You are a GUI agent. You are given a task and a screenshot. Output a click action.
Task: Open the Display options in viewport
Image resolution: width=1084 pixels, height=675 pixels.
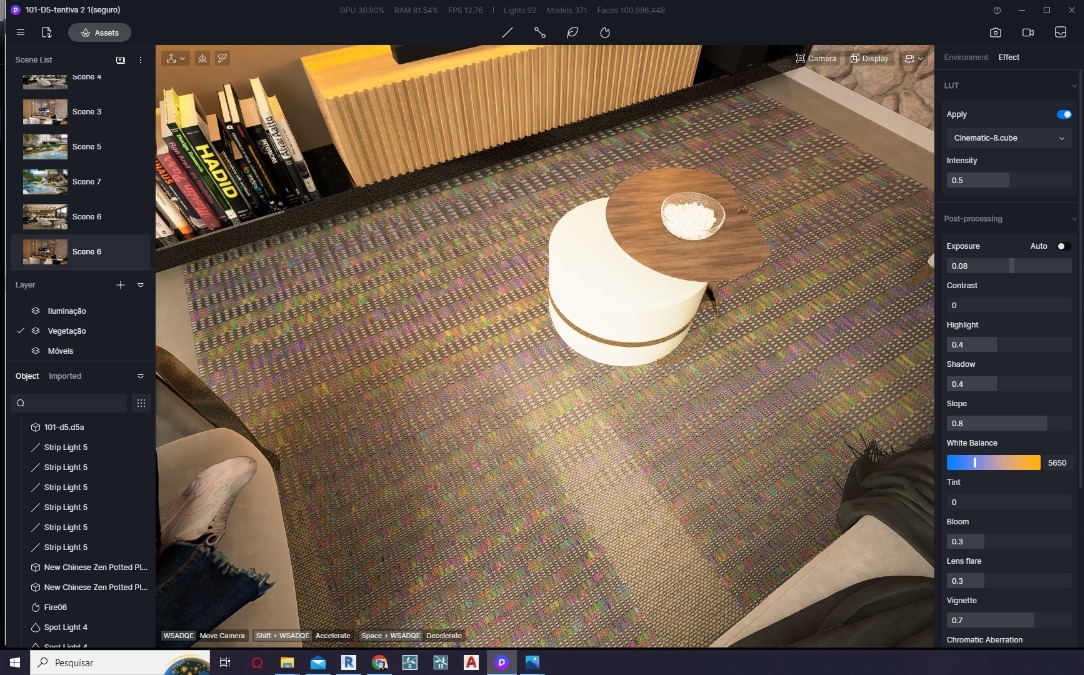tap(868, 58)
